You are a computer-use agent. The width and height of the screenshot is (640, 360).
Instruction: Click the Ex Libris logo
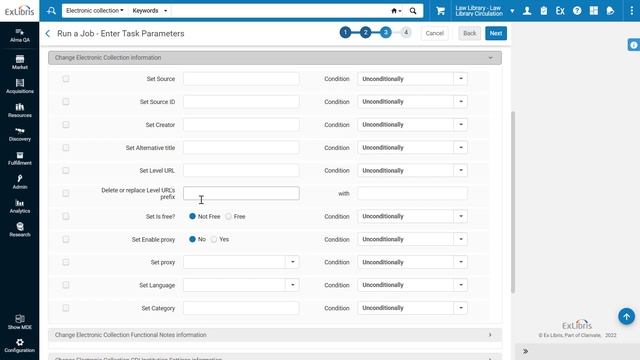click(20, 11)
